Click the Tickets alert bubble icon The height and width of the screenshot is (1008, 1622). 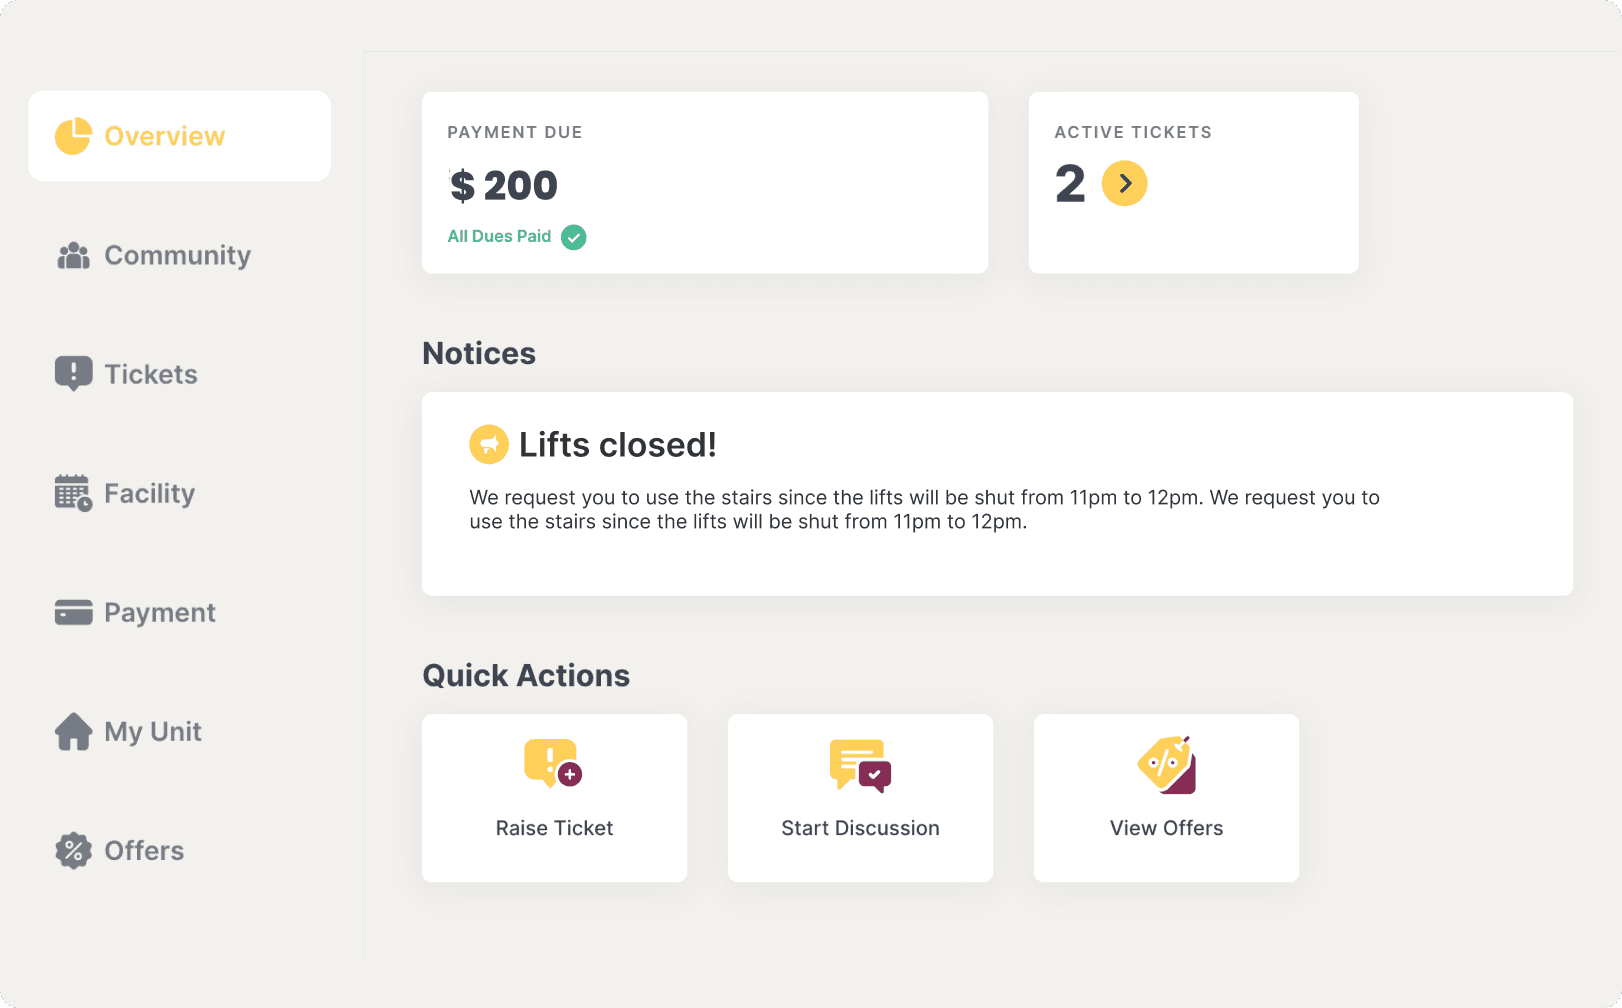(x=73, y=374)
